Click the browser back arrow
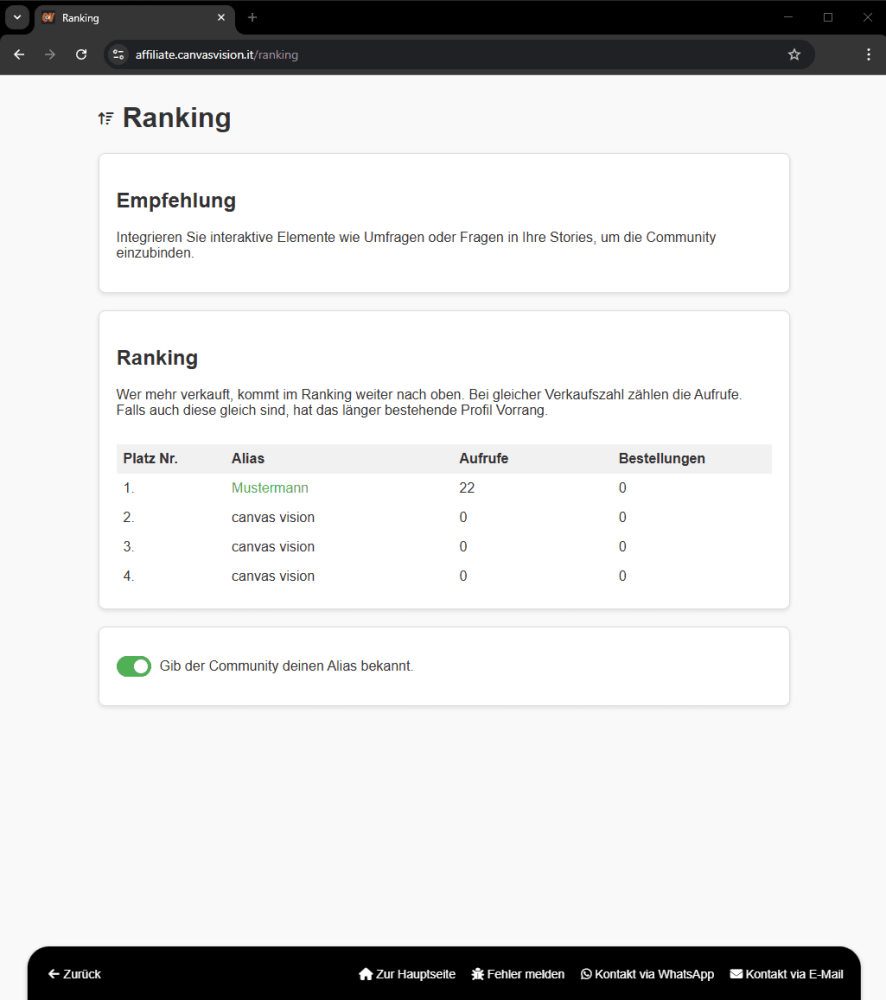 (x=19, y=55)
